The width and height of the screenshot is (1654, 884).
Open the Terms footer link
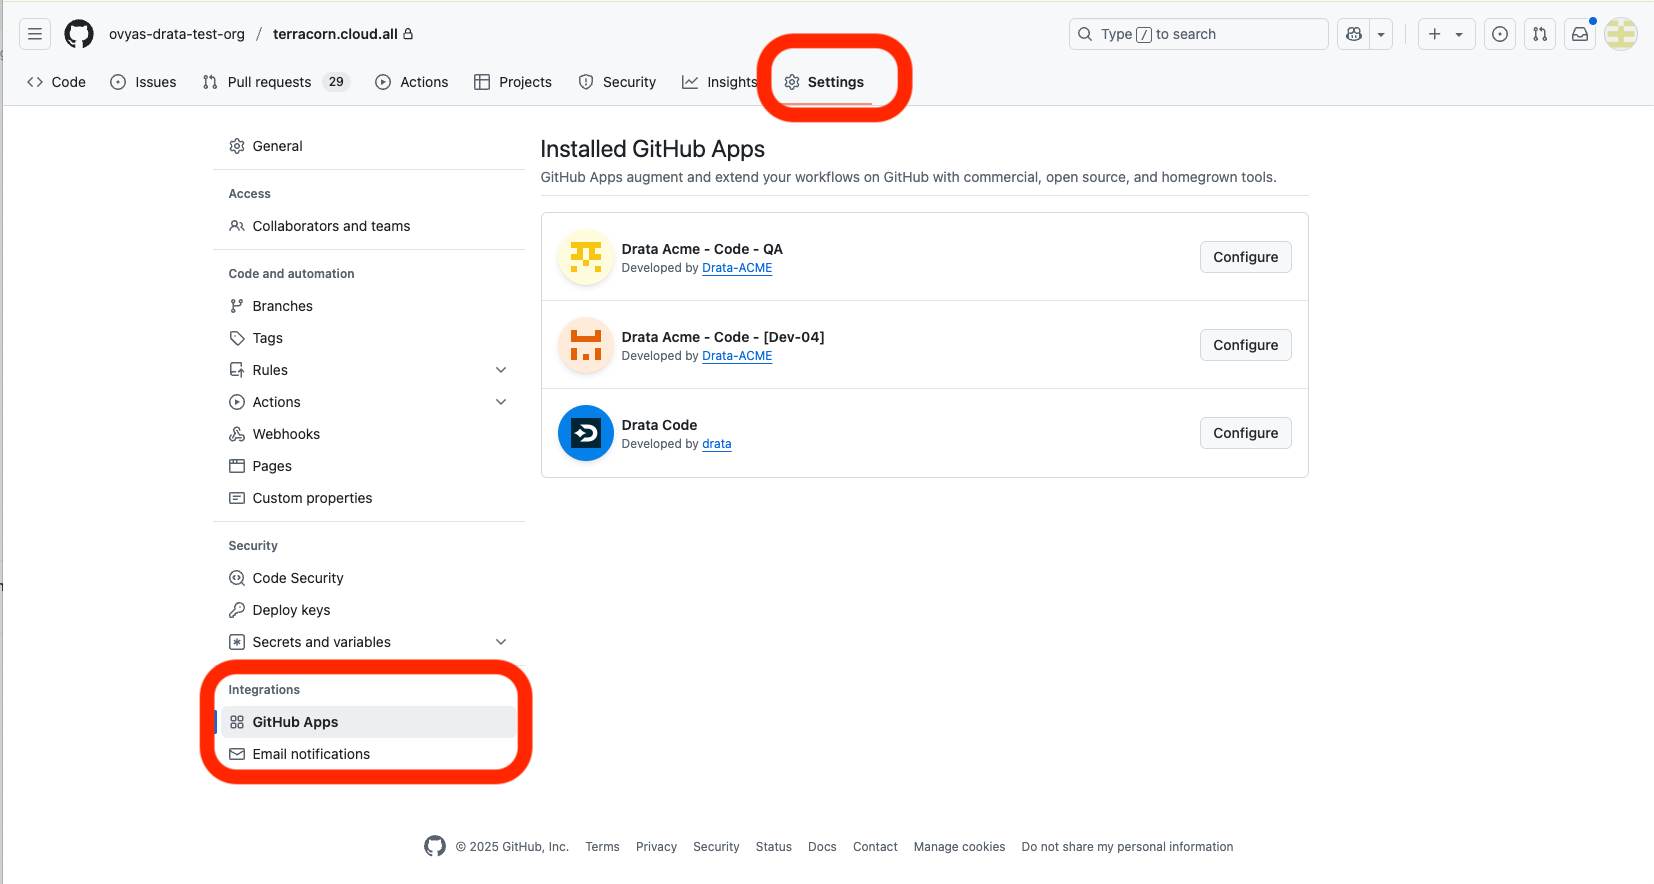tap(603, 847)
